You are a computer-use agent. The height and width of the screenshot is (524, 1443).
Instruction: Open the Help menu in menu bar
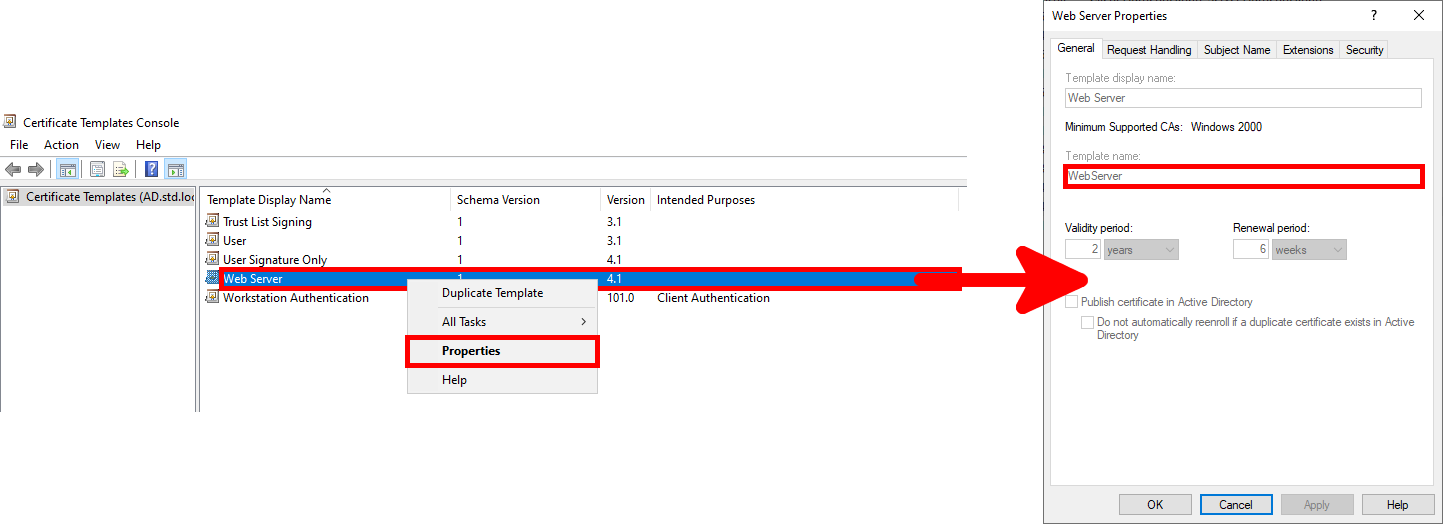(148, 145)
